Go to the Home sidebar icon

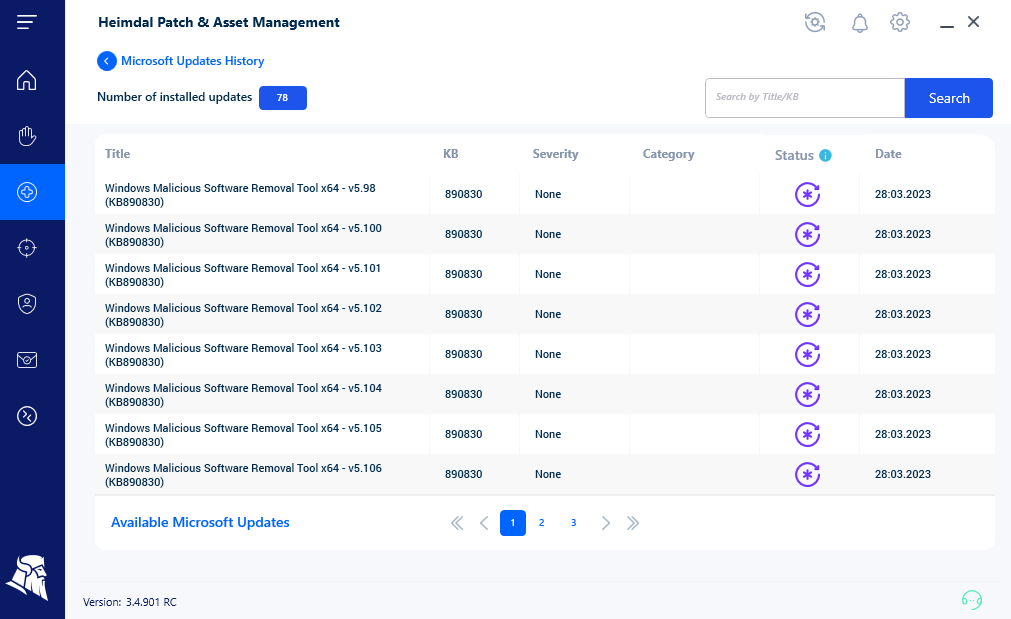(26, 80)
